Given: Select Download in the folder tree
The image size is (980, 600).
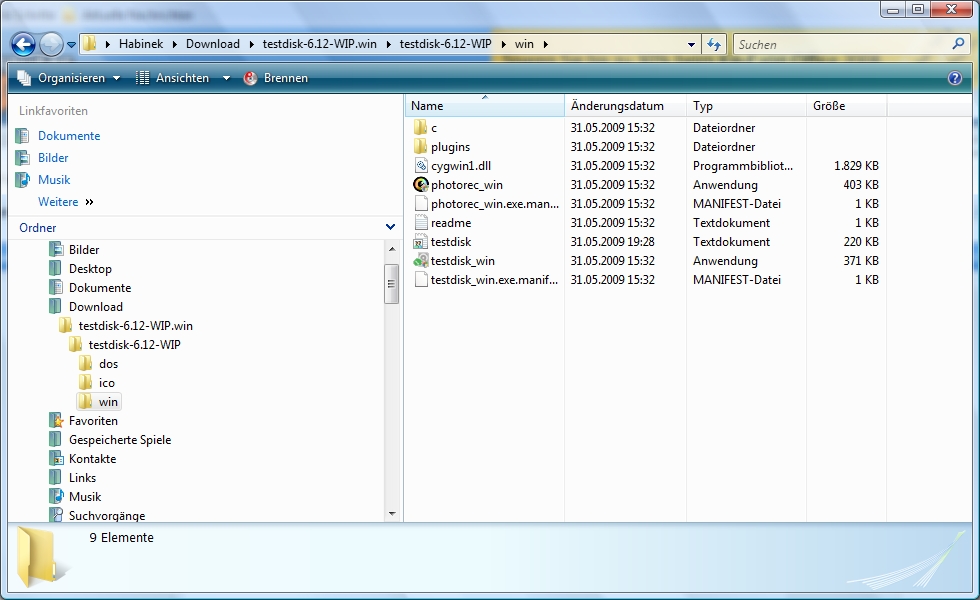Looking at the screenshot, I should tap(96, 307).
